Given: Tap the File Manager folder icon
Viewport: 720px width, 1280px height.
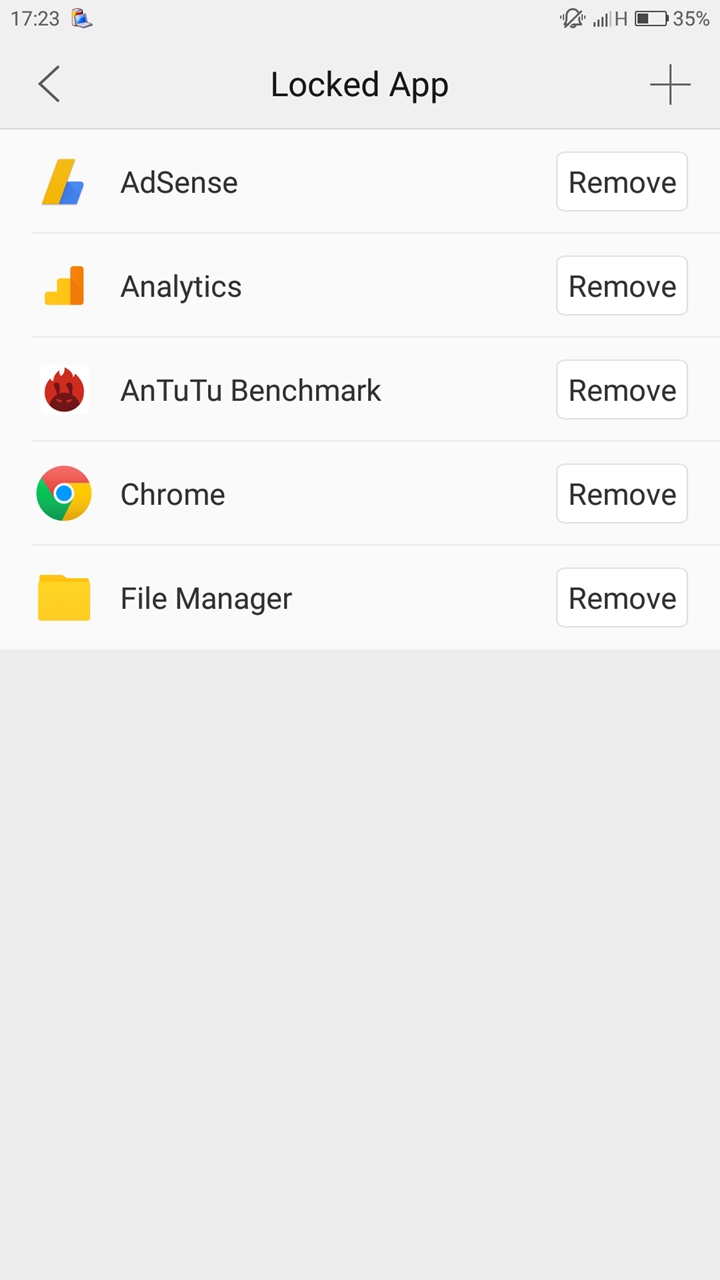Looking at the screenshot, I should point(64,598).
